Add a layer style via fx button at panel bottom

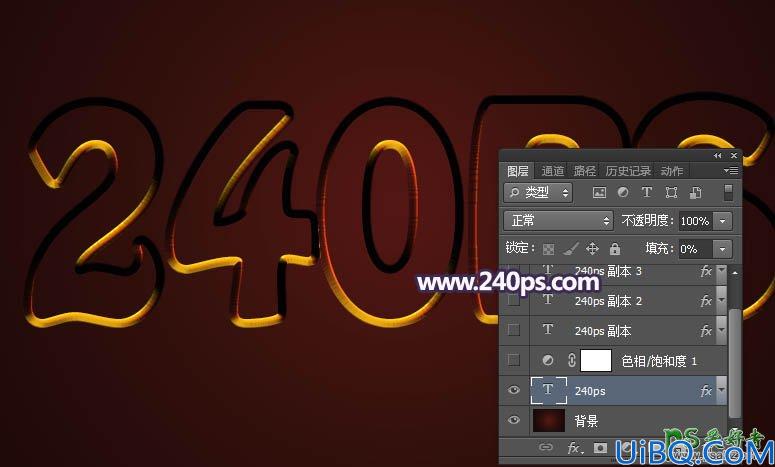(x=573, y=448)
